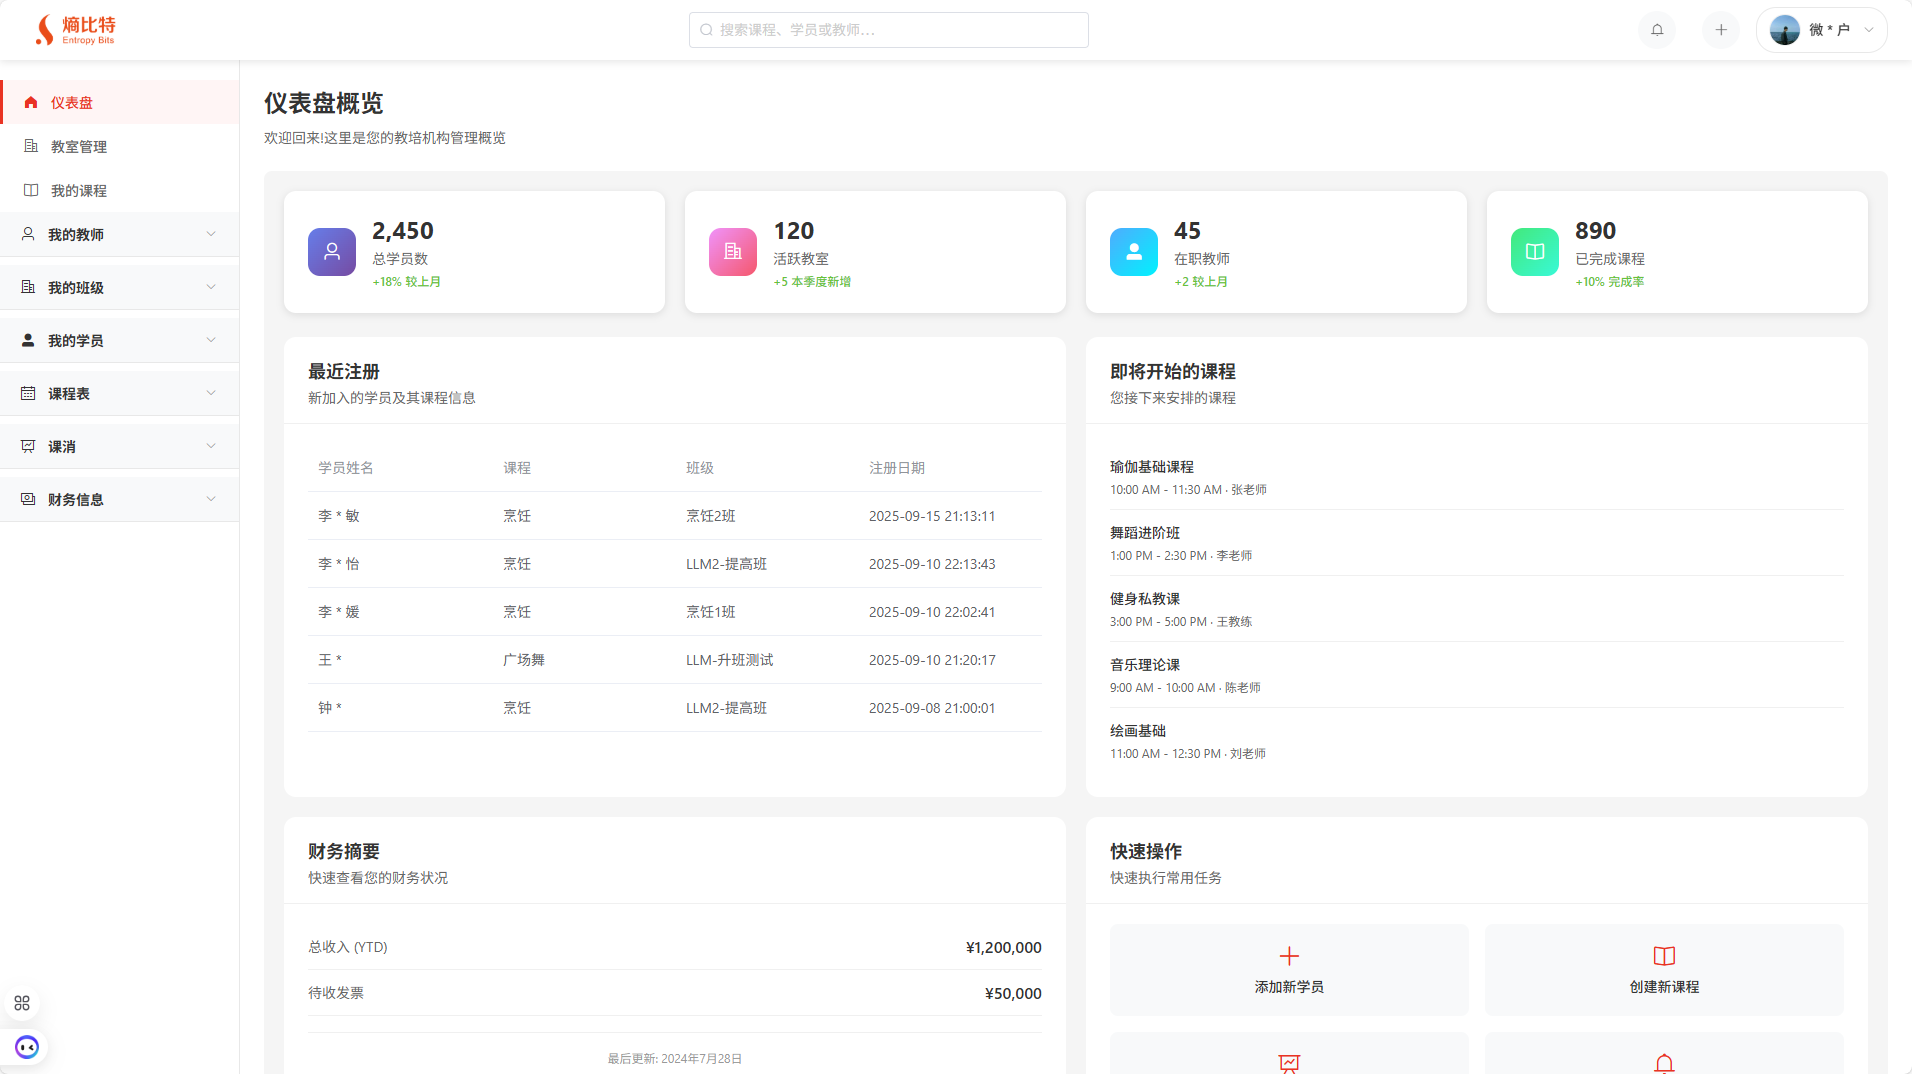Open the 仪表盘概览 page title area
The image size is (1912, 1074).
[323, 103]
